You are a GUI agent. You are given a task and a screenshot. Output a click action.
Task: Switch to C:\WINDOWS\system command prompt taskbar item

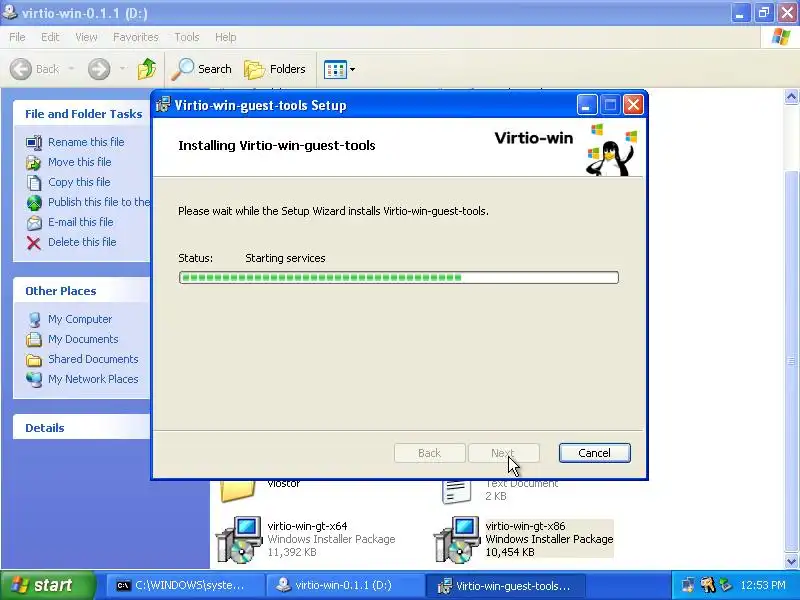[x=186, y=586]
